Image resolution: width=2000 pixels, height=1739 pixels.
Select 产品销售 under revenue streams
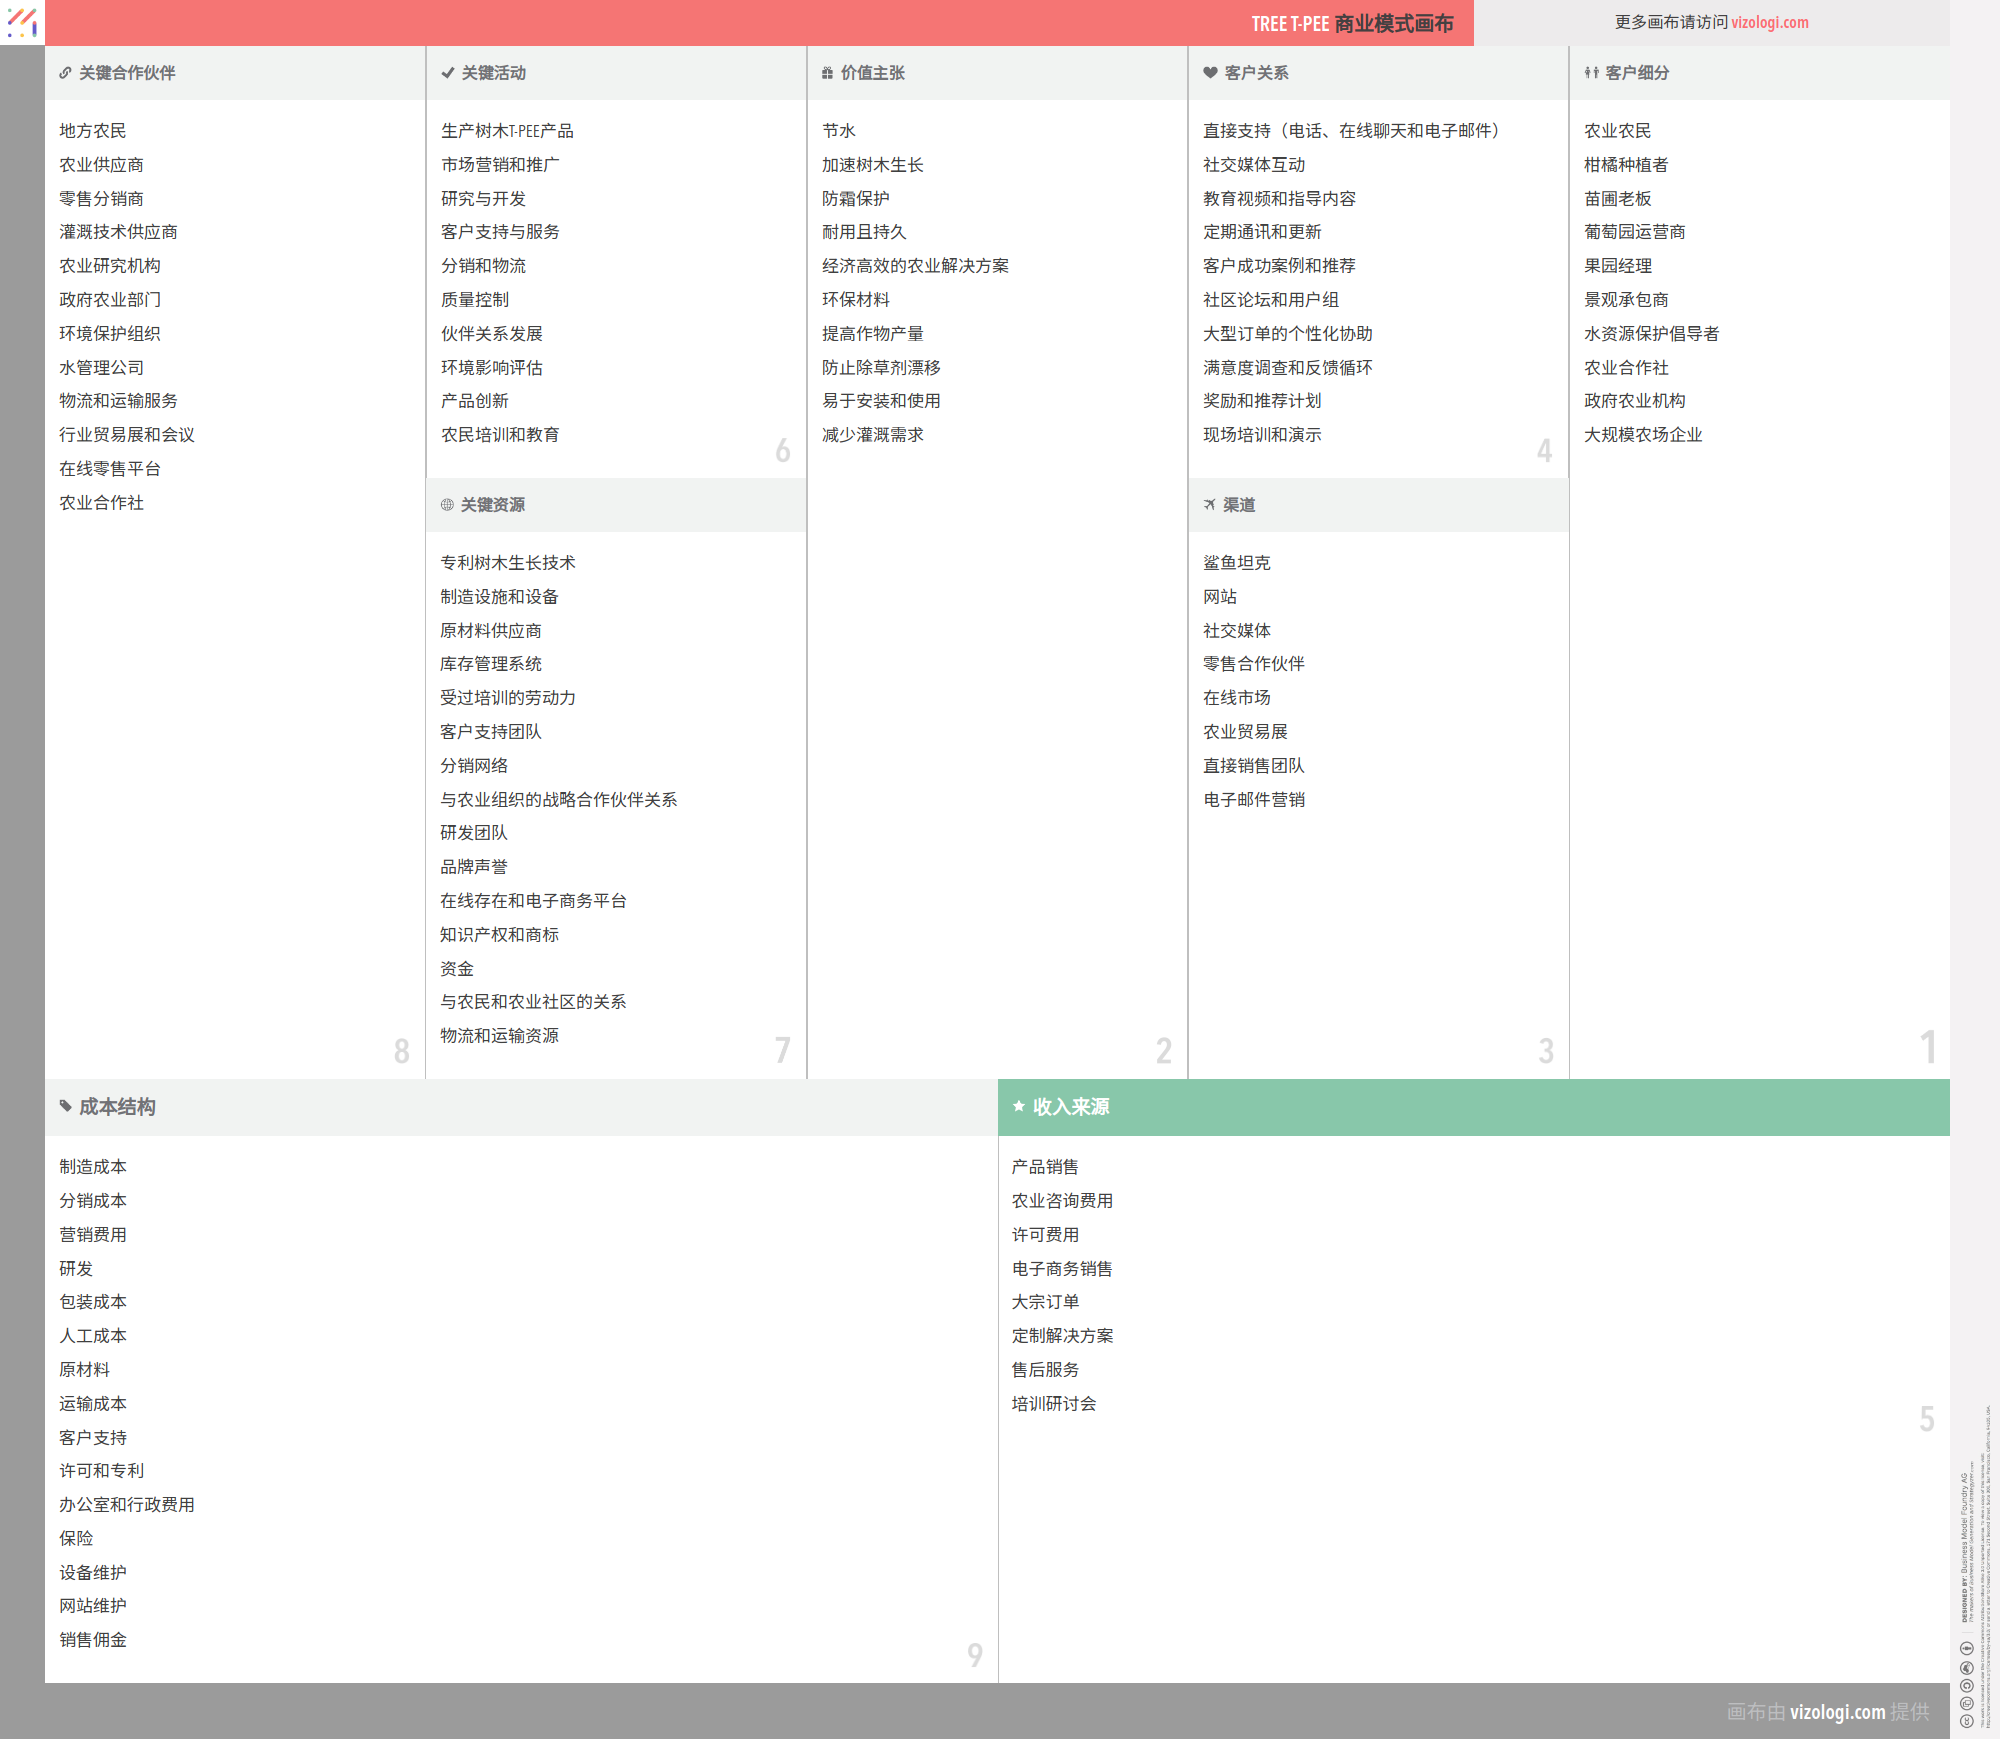1044,1167
